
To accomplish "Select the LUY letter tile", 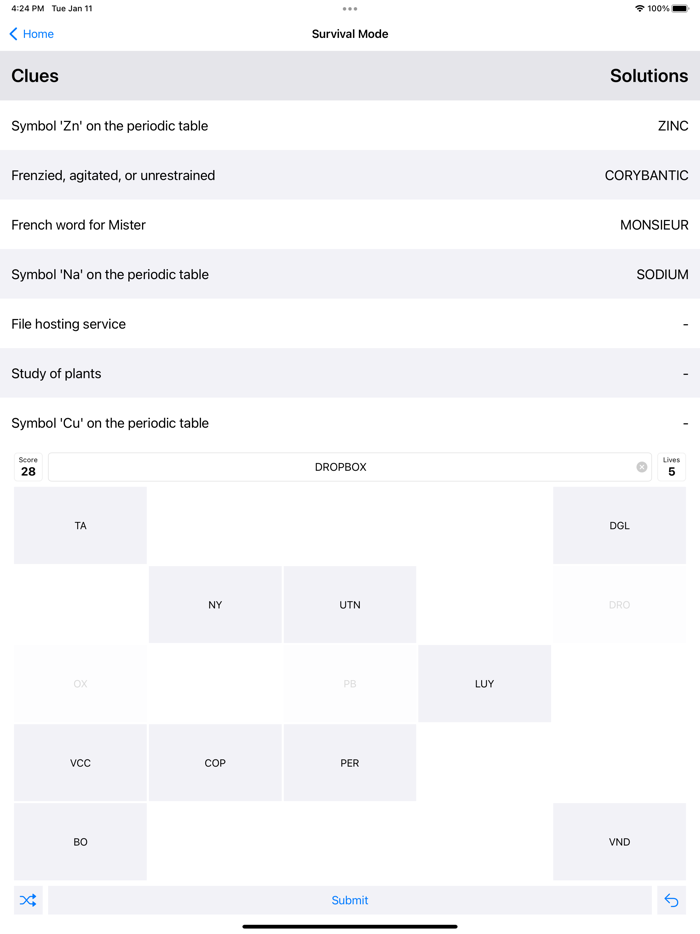I will coord(484,683).
